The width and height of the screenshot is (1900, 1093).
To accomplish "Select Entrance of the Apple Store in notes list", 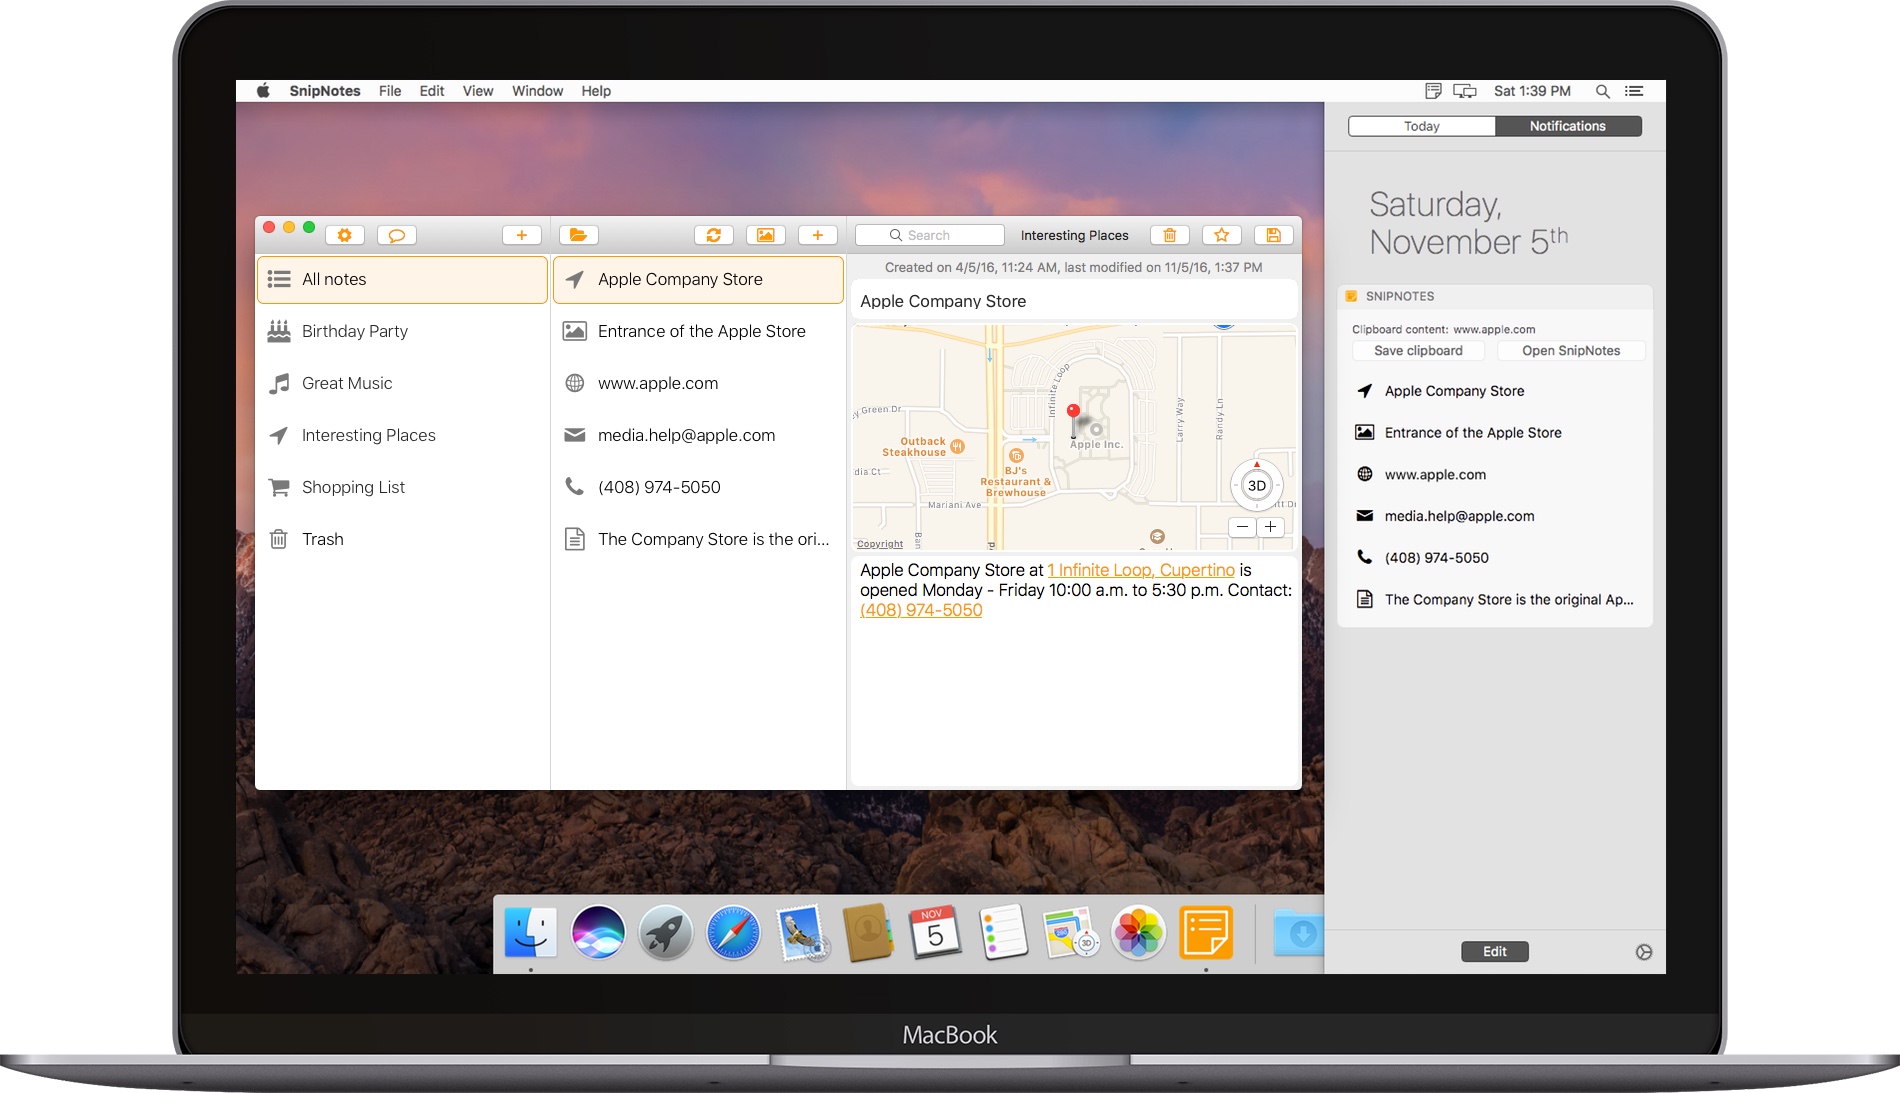I will tap(699, 331).
